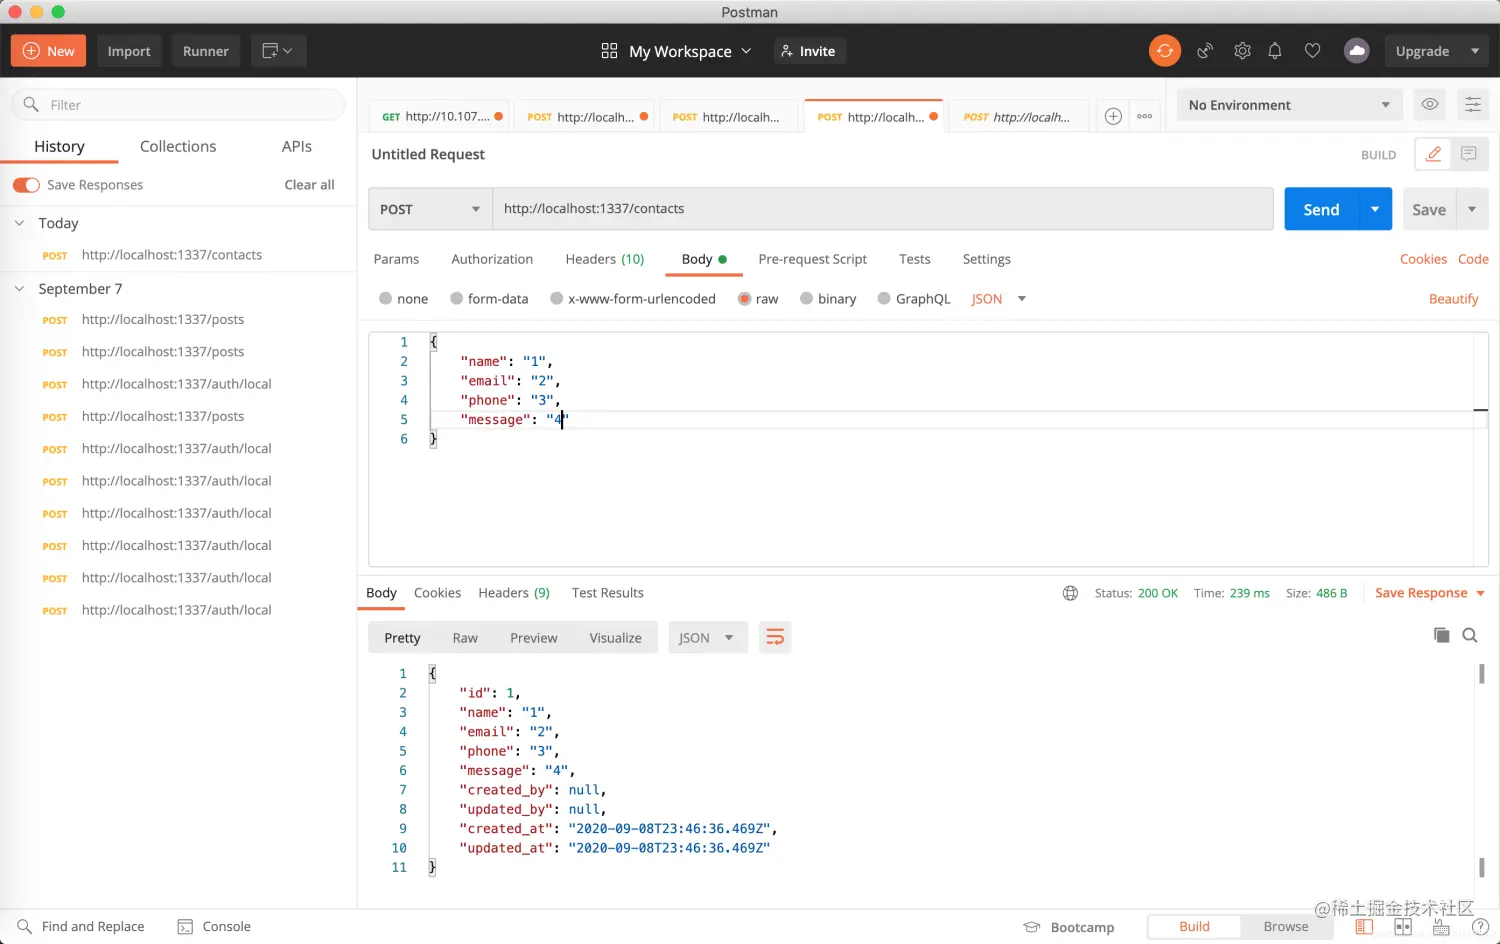Click the Send button
Viewport: 1500px width, 944px height.
(x=1321, y=209)
